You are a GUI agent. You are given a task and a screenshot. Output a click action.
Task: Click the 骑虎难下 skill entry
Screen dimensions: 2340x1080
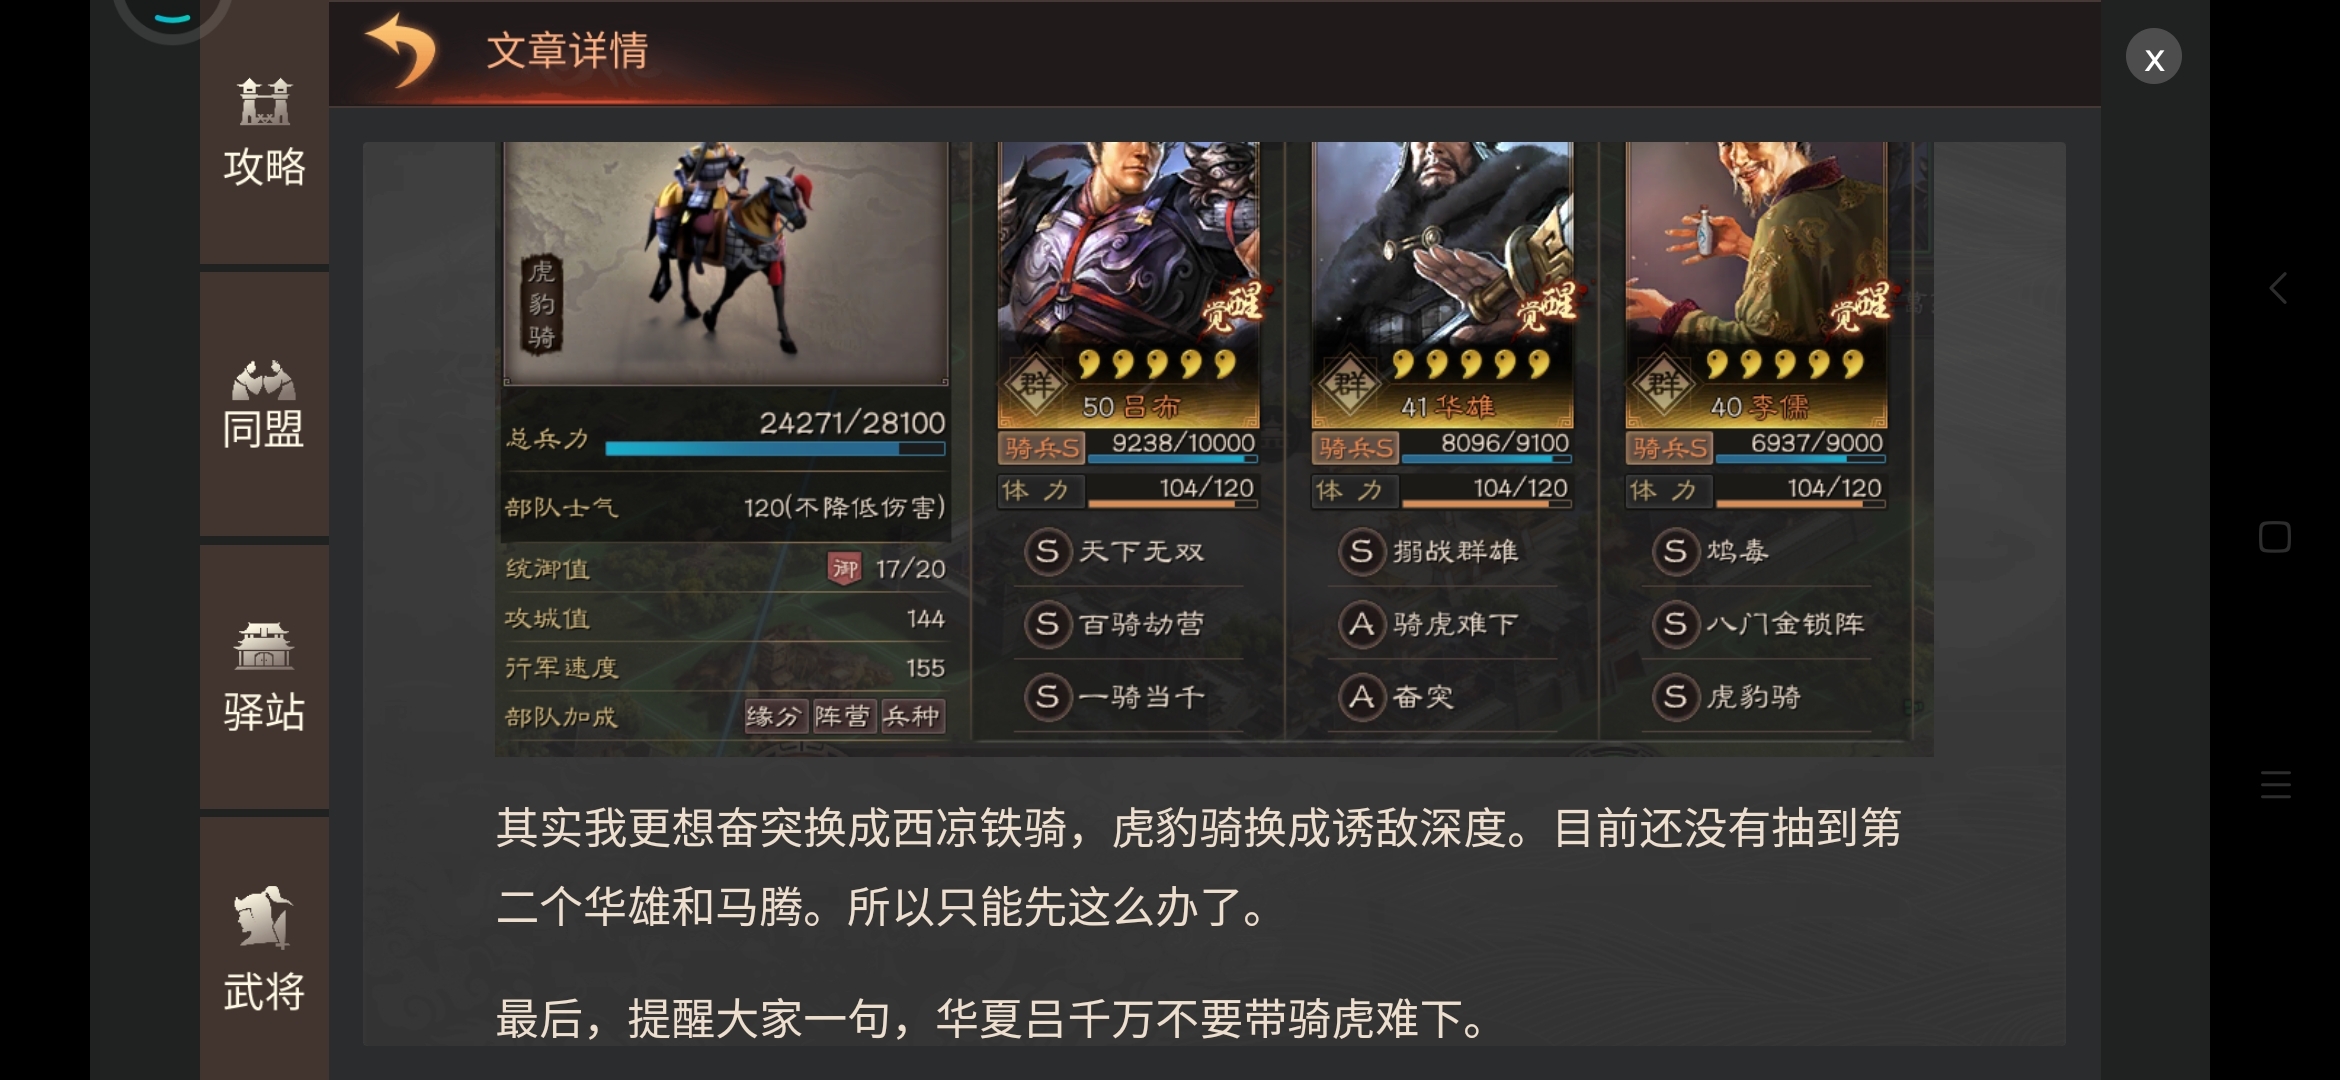click(x=1443, y=624)
